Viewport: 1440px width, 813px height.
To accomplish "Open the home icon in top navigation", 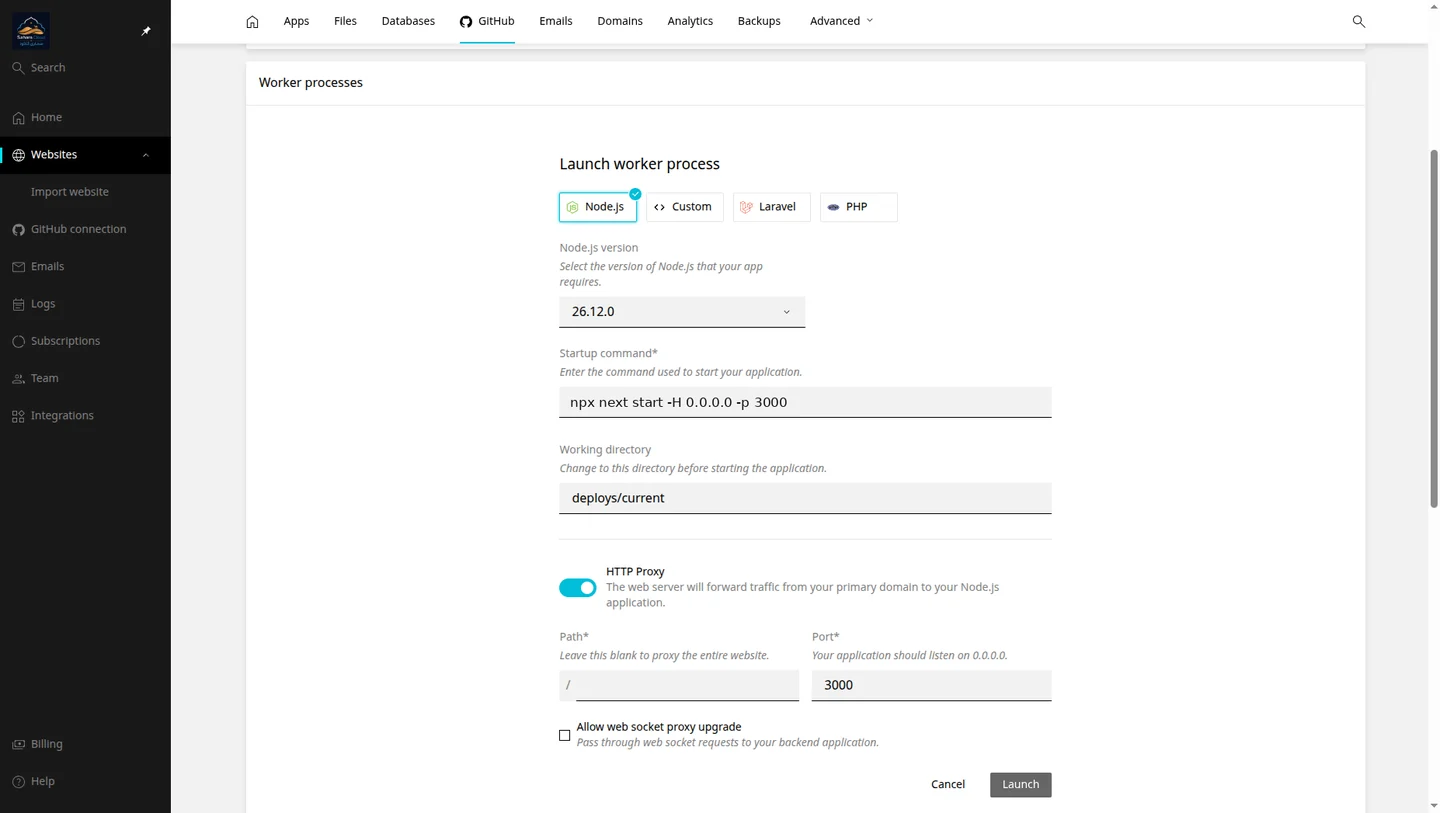I will [252, 21].
